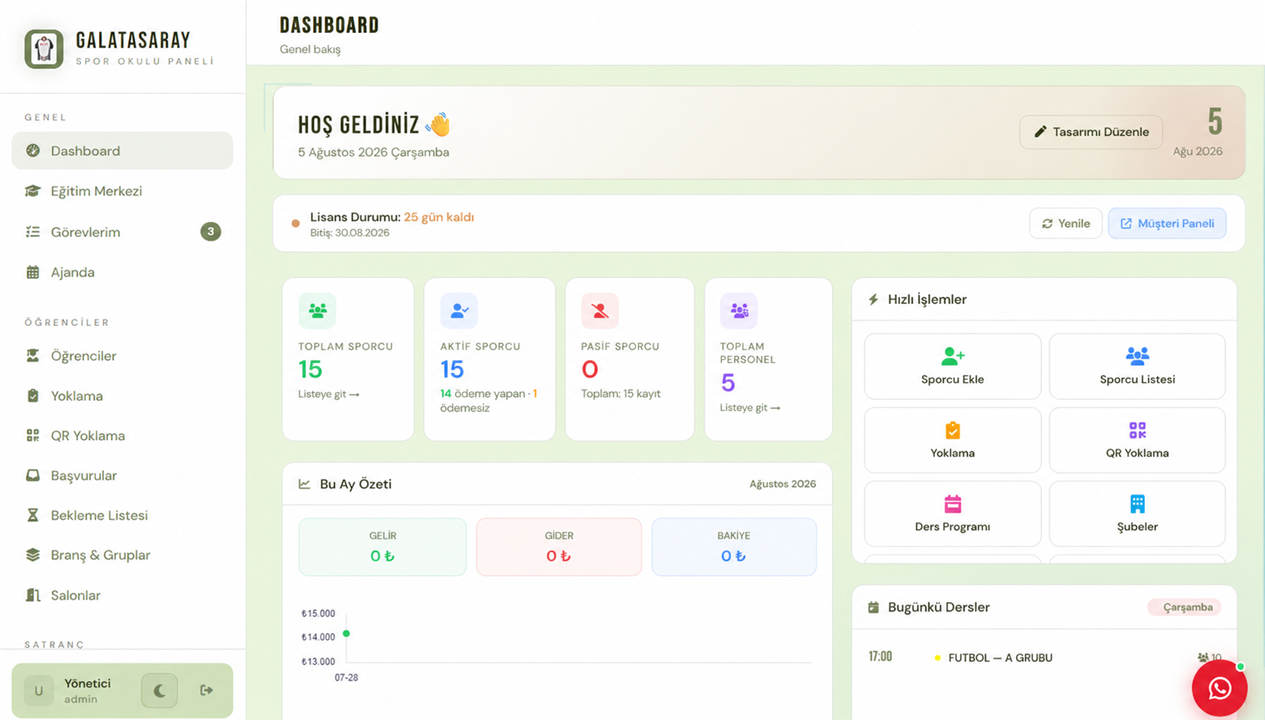Open Öğrenciler sidebar item

coord(122,356)
